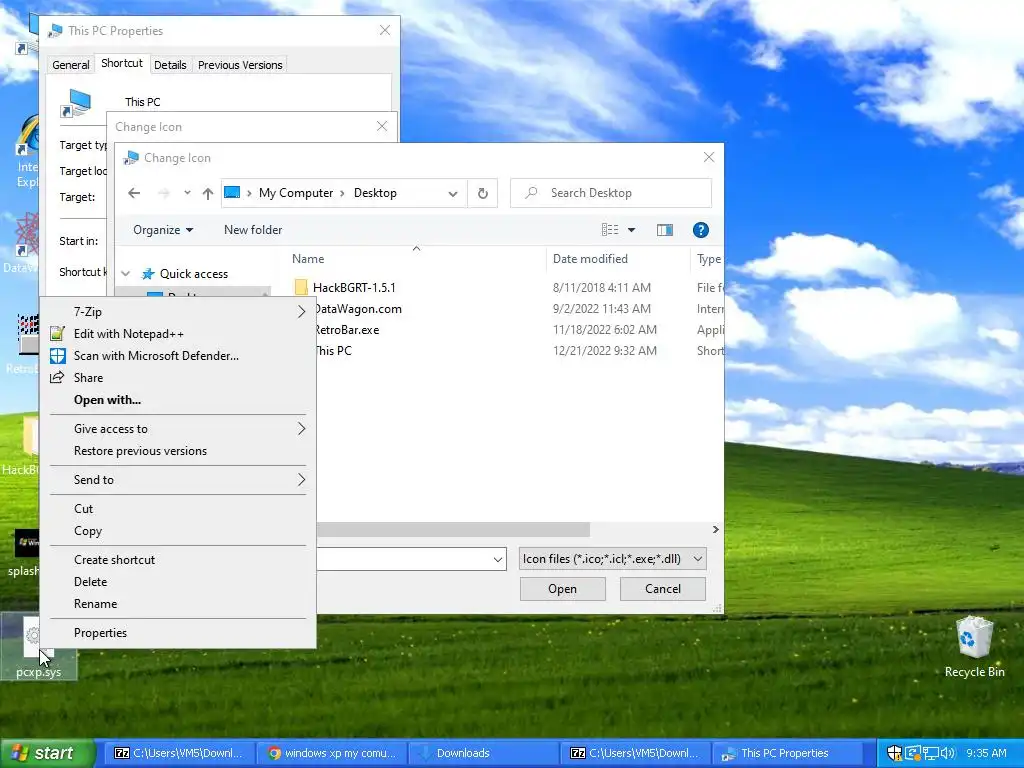
Task: Open the second 7-Zip taskbar window
Action: [x=637, y=753]
